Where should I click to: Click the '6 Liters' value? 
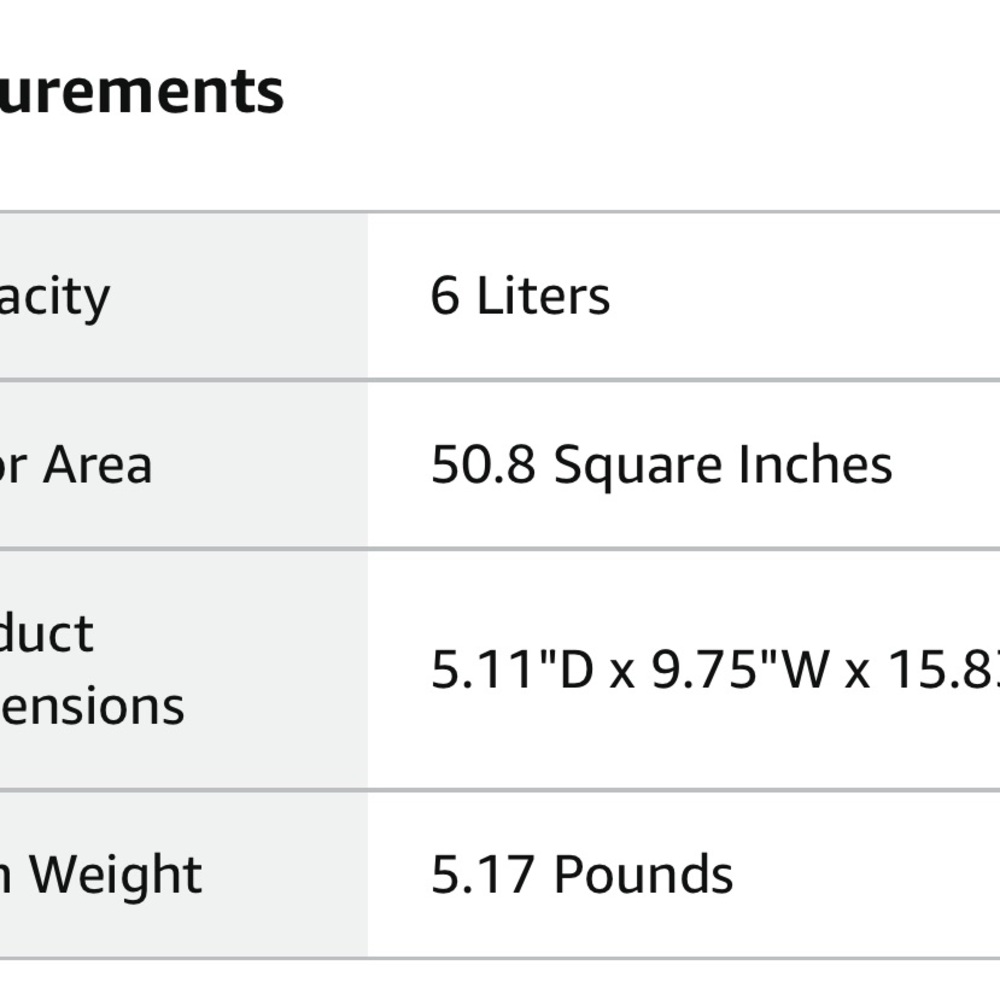[520, 296]
